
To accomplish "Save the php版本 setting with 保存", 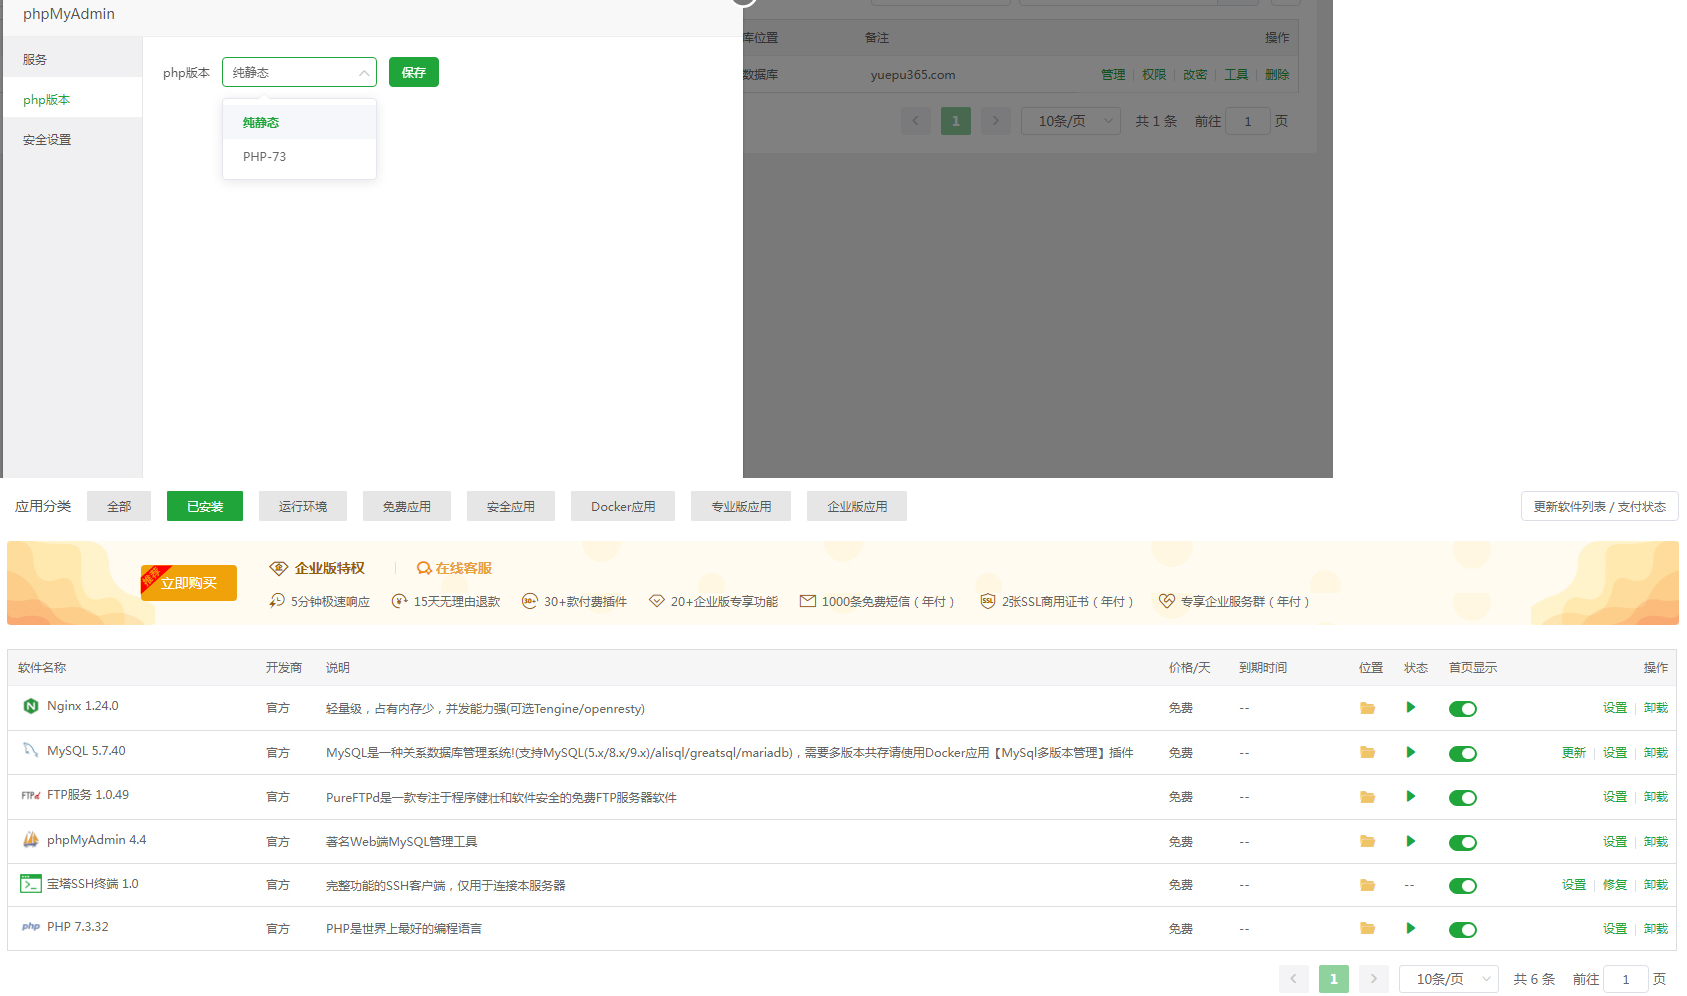I will pos(414,72).
